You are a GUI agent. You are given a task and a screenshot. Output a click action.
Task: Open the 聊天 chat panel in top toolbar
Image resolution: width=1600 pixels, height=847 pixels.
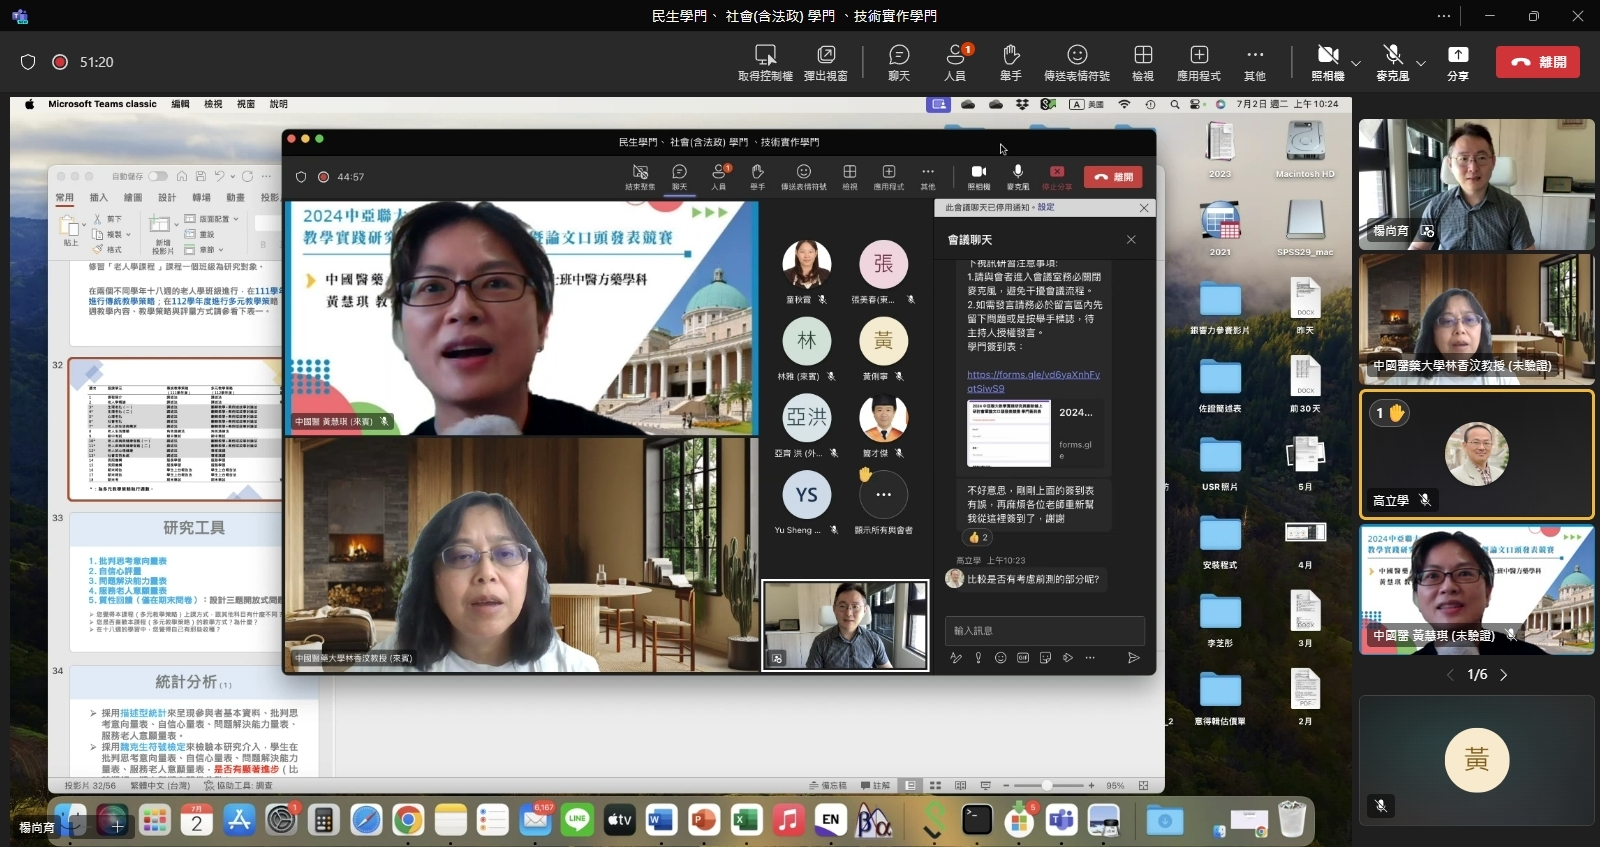coord(899,62)
